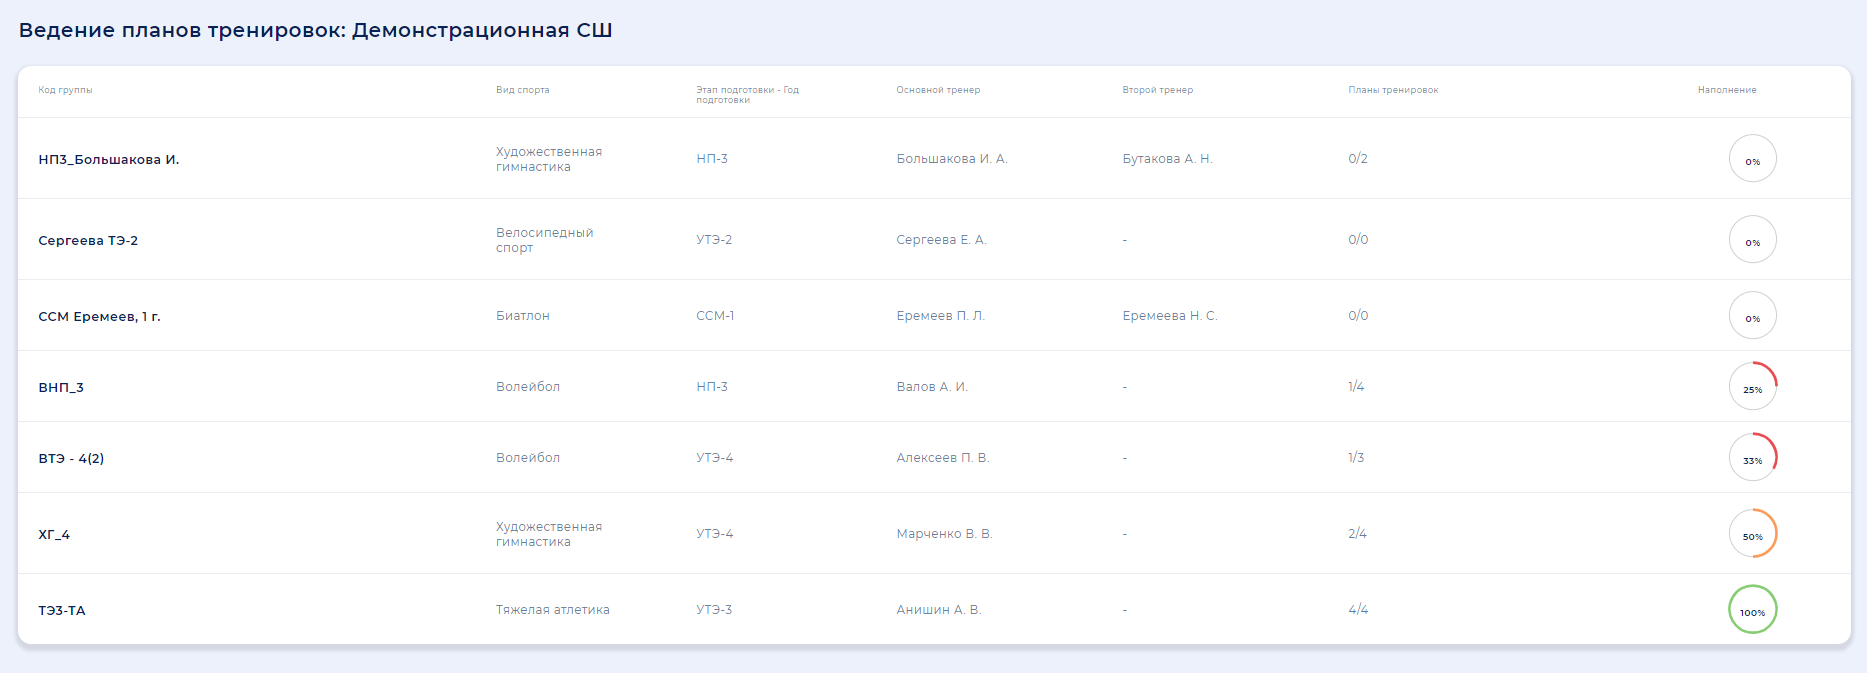Click the 0% circle in НП3_Большакова И. row
The width and height of the screenshot is (1867, 673).
tap(1752, 158)
